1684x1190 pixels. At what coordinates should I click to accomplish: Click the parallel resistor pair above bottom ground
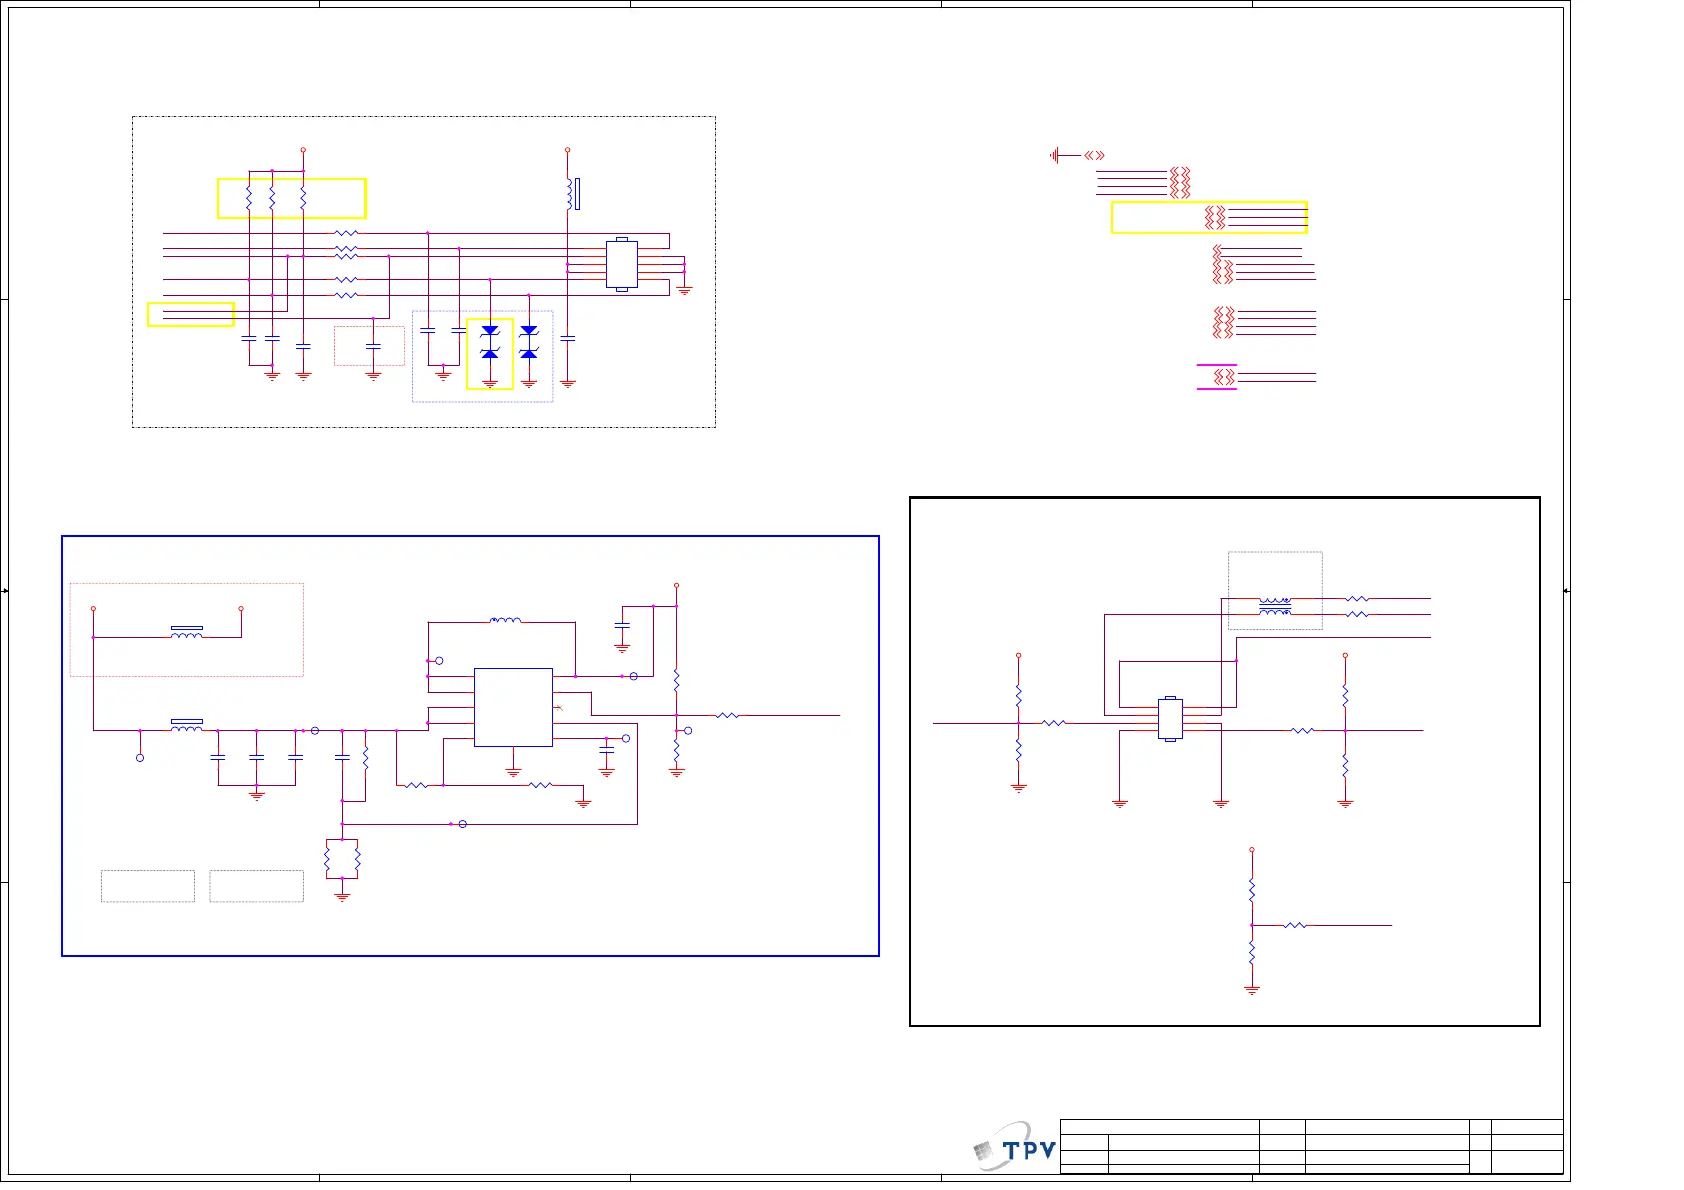(x=342, y=859)
